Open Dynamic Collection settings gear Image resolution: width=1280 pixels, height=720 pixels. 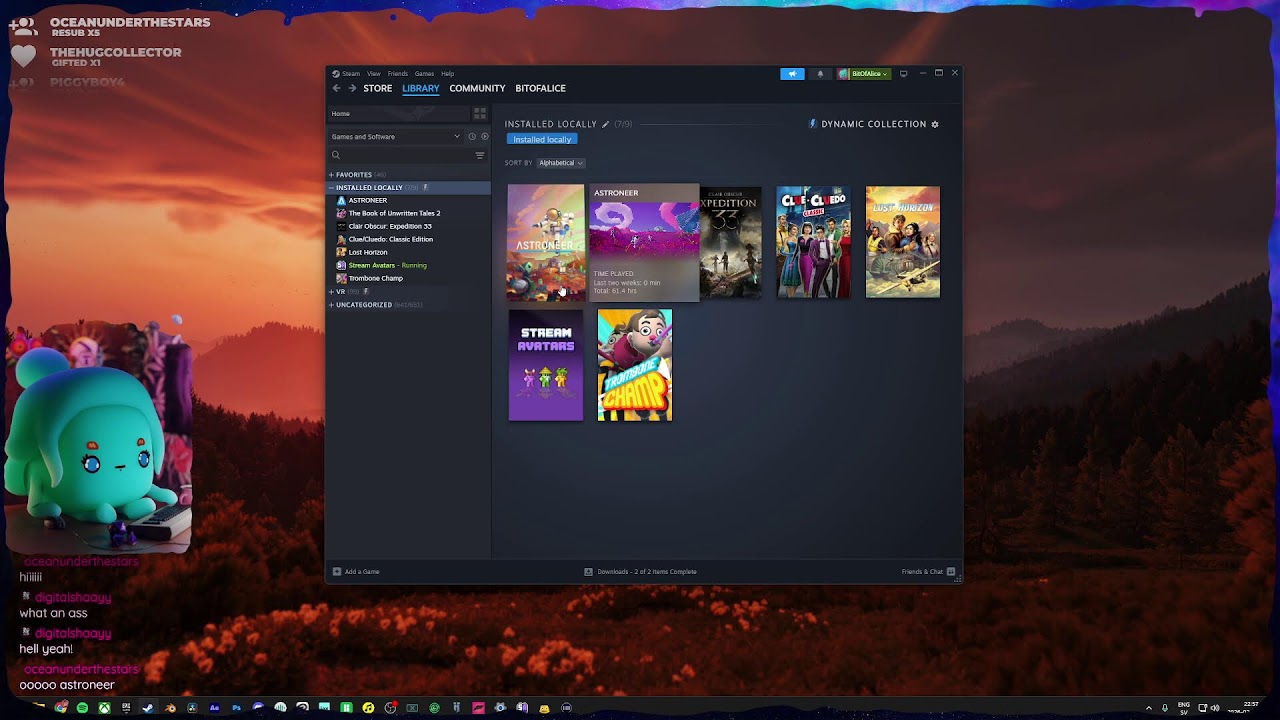935,124
